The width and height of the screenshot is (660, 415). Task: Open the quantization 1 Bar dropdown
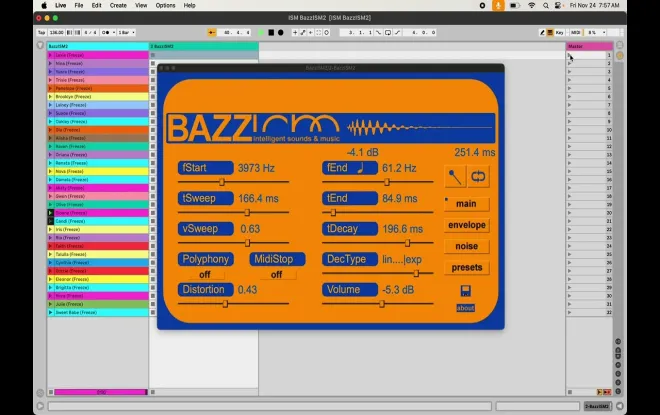click(126, 32)
